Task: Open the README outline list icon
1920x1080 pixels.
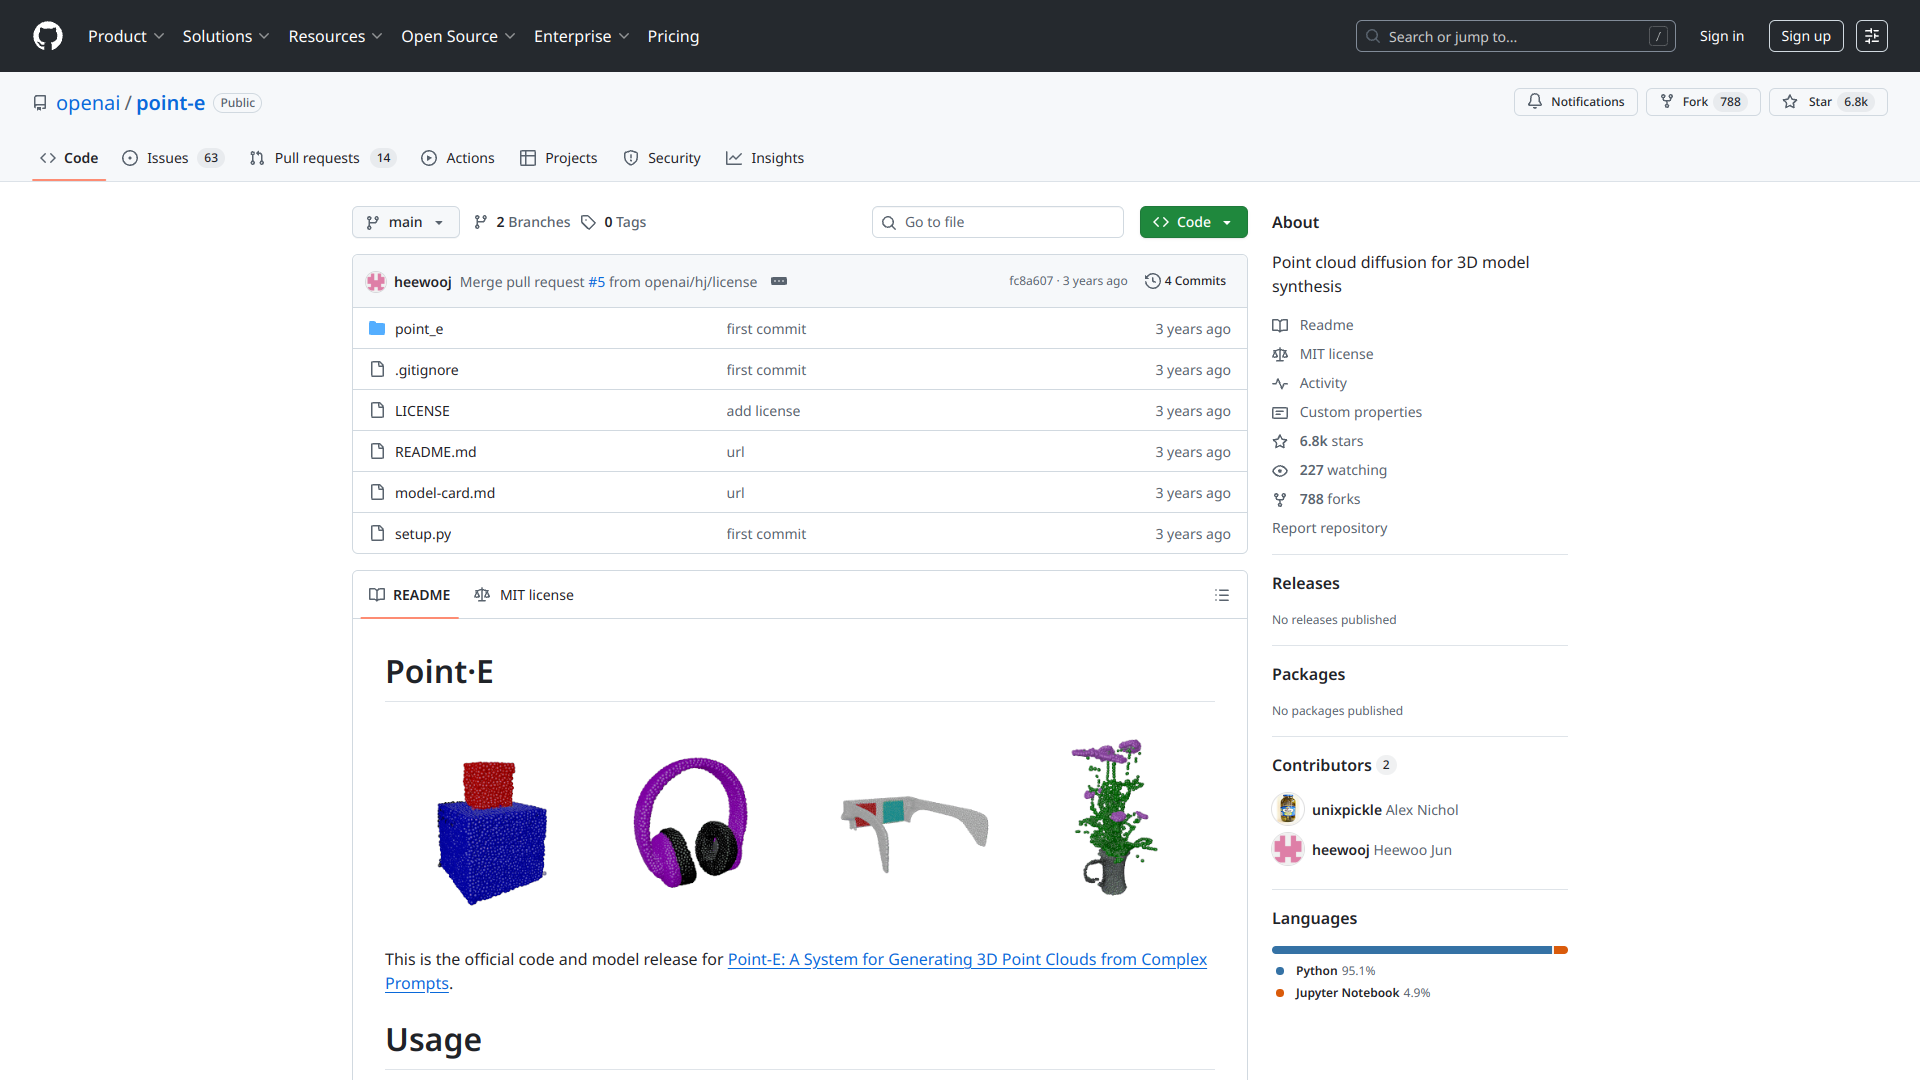Action: (1222, 595)
